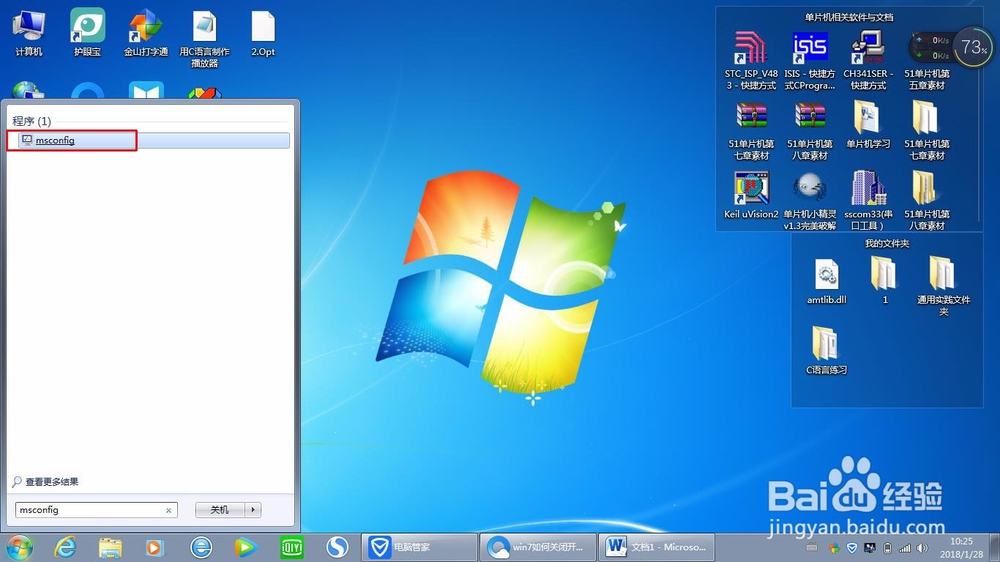Click the 73% memory usage circle widget

(974, 47)
